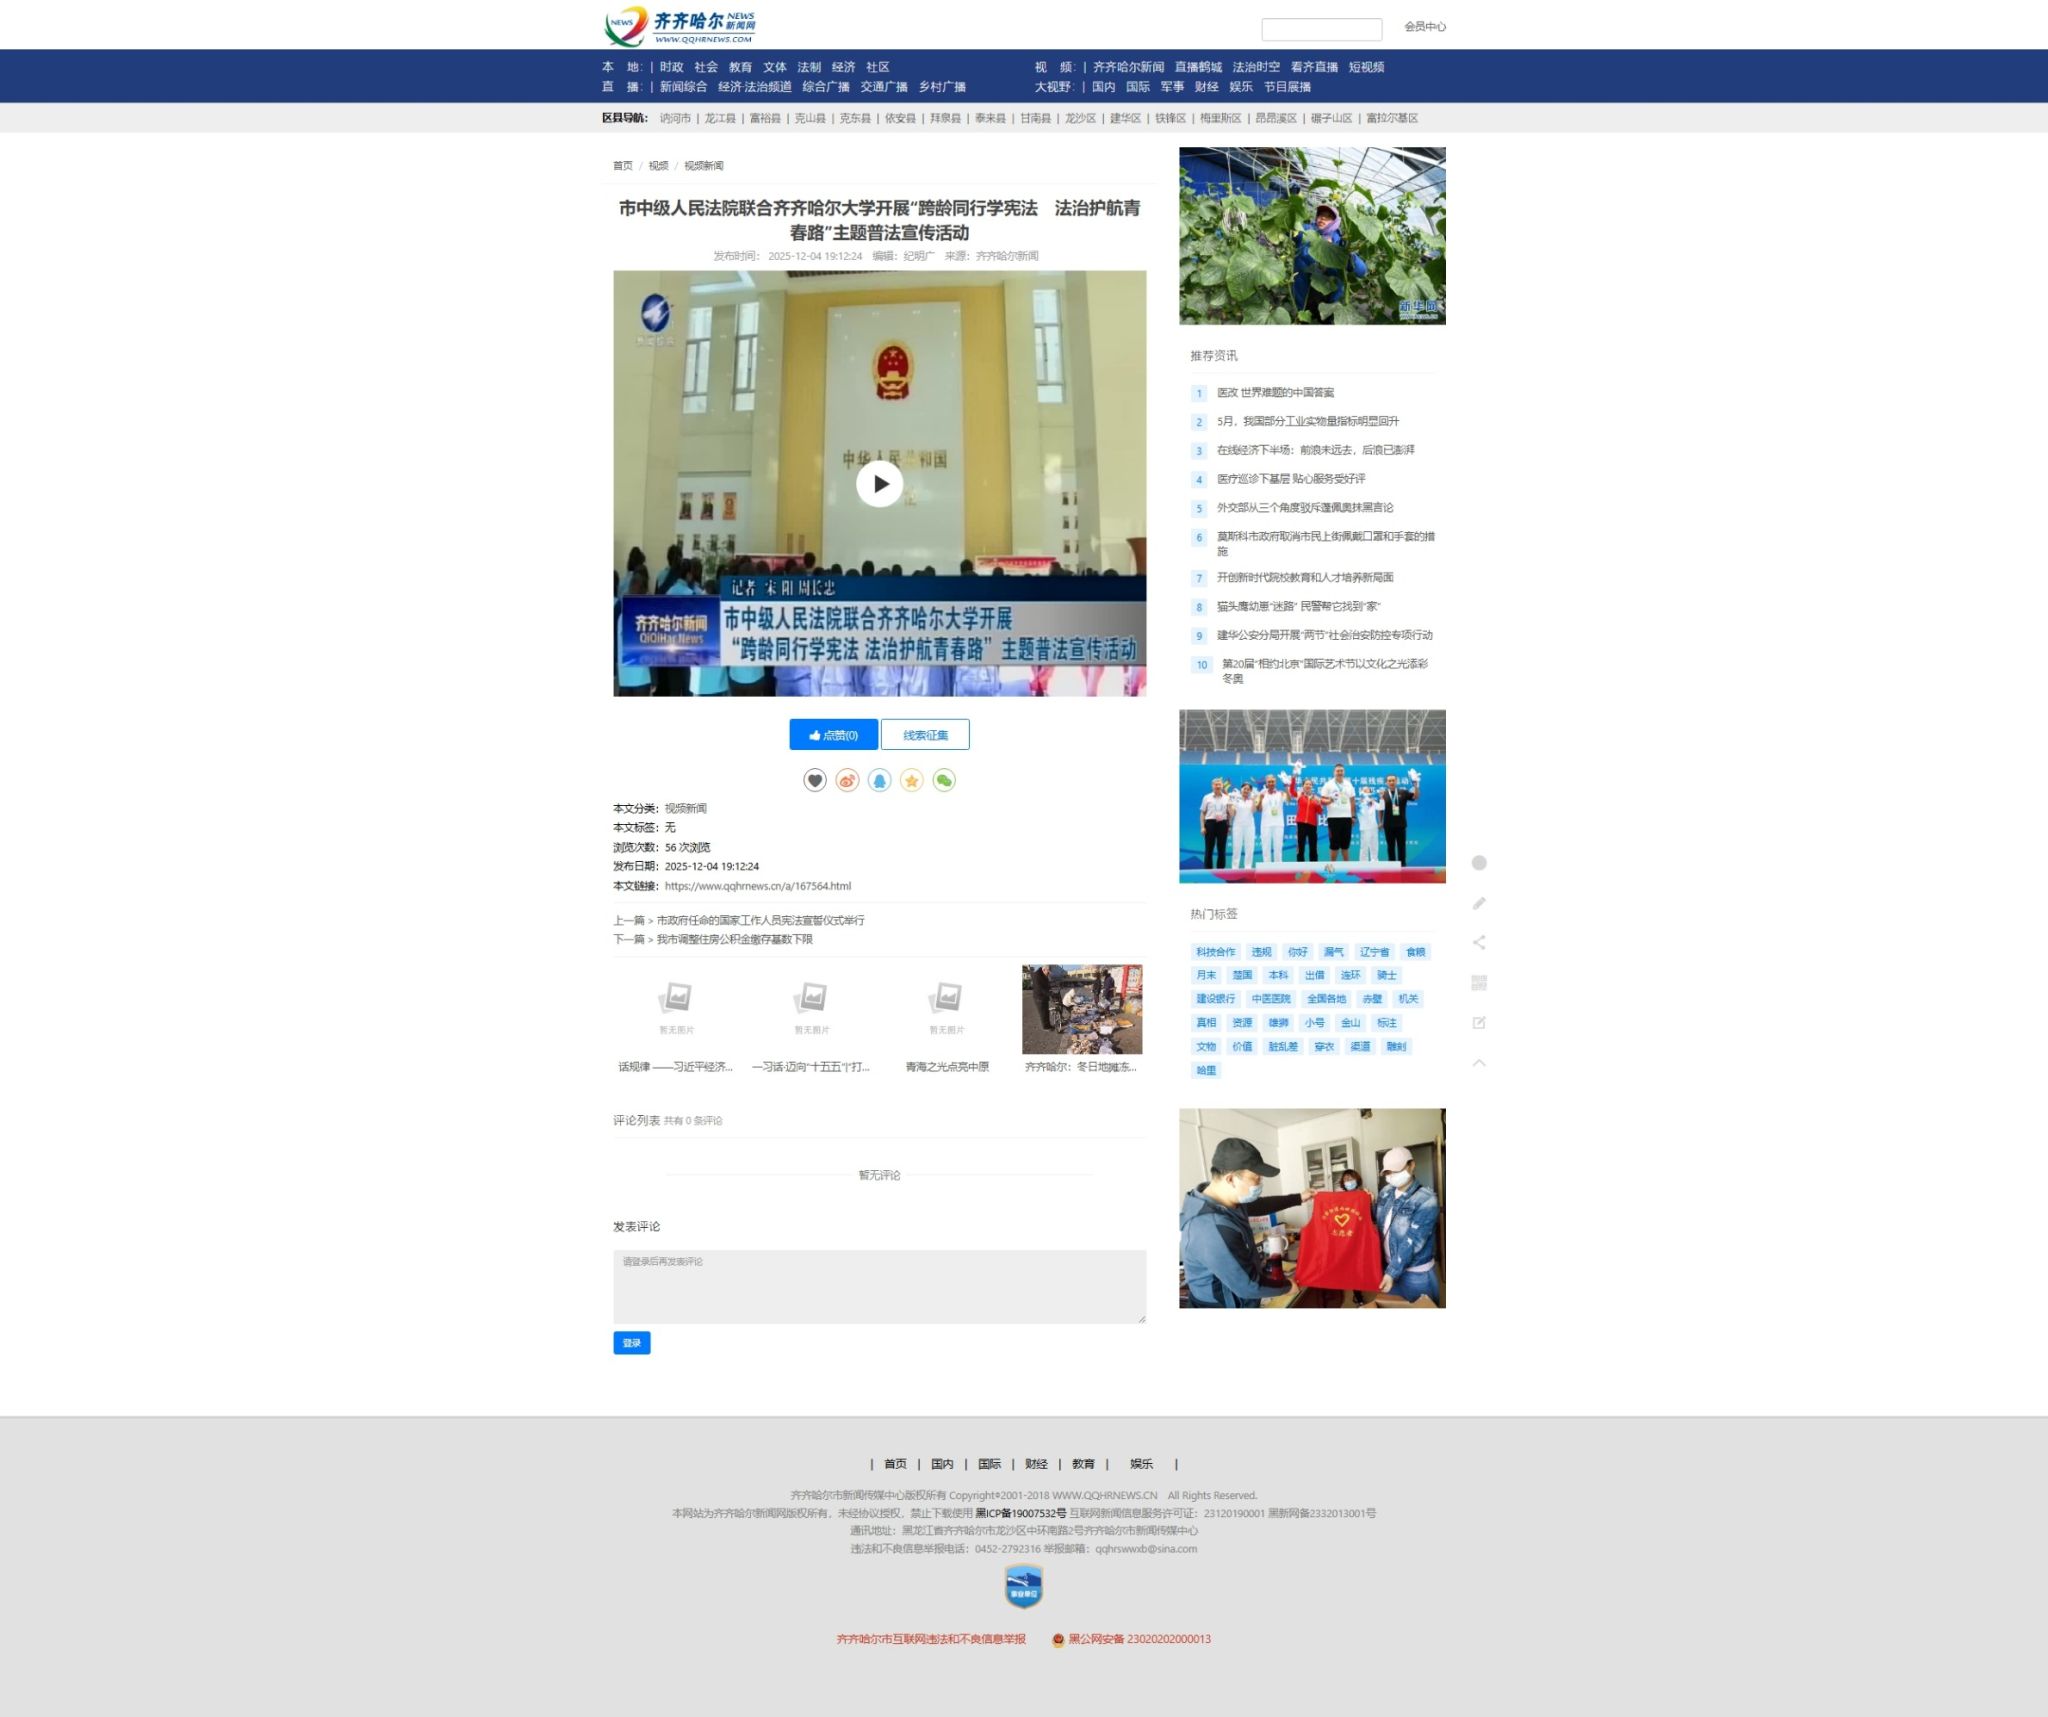This screenshot has height=1717, width=2048.
Task: Play the news video
Action: (879, 484)
